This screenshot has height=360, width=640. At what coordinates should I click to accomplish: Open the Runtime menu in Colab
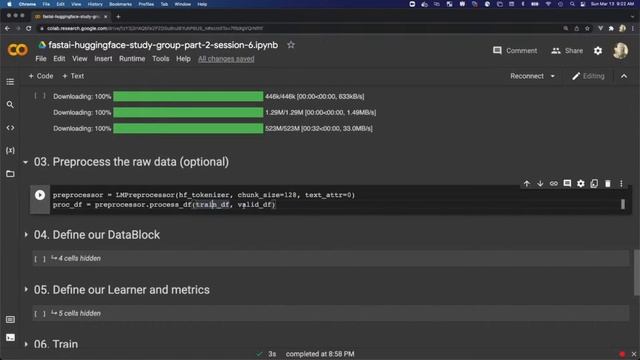[x=132, y=59]
